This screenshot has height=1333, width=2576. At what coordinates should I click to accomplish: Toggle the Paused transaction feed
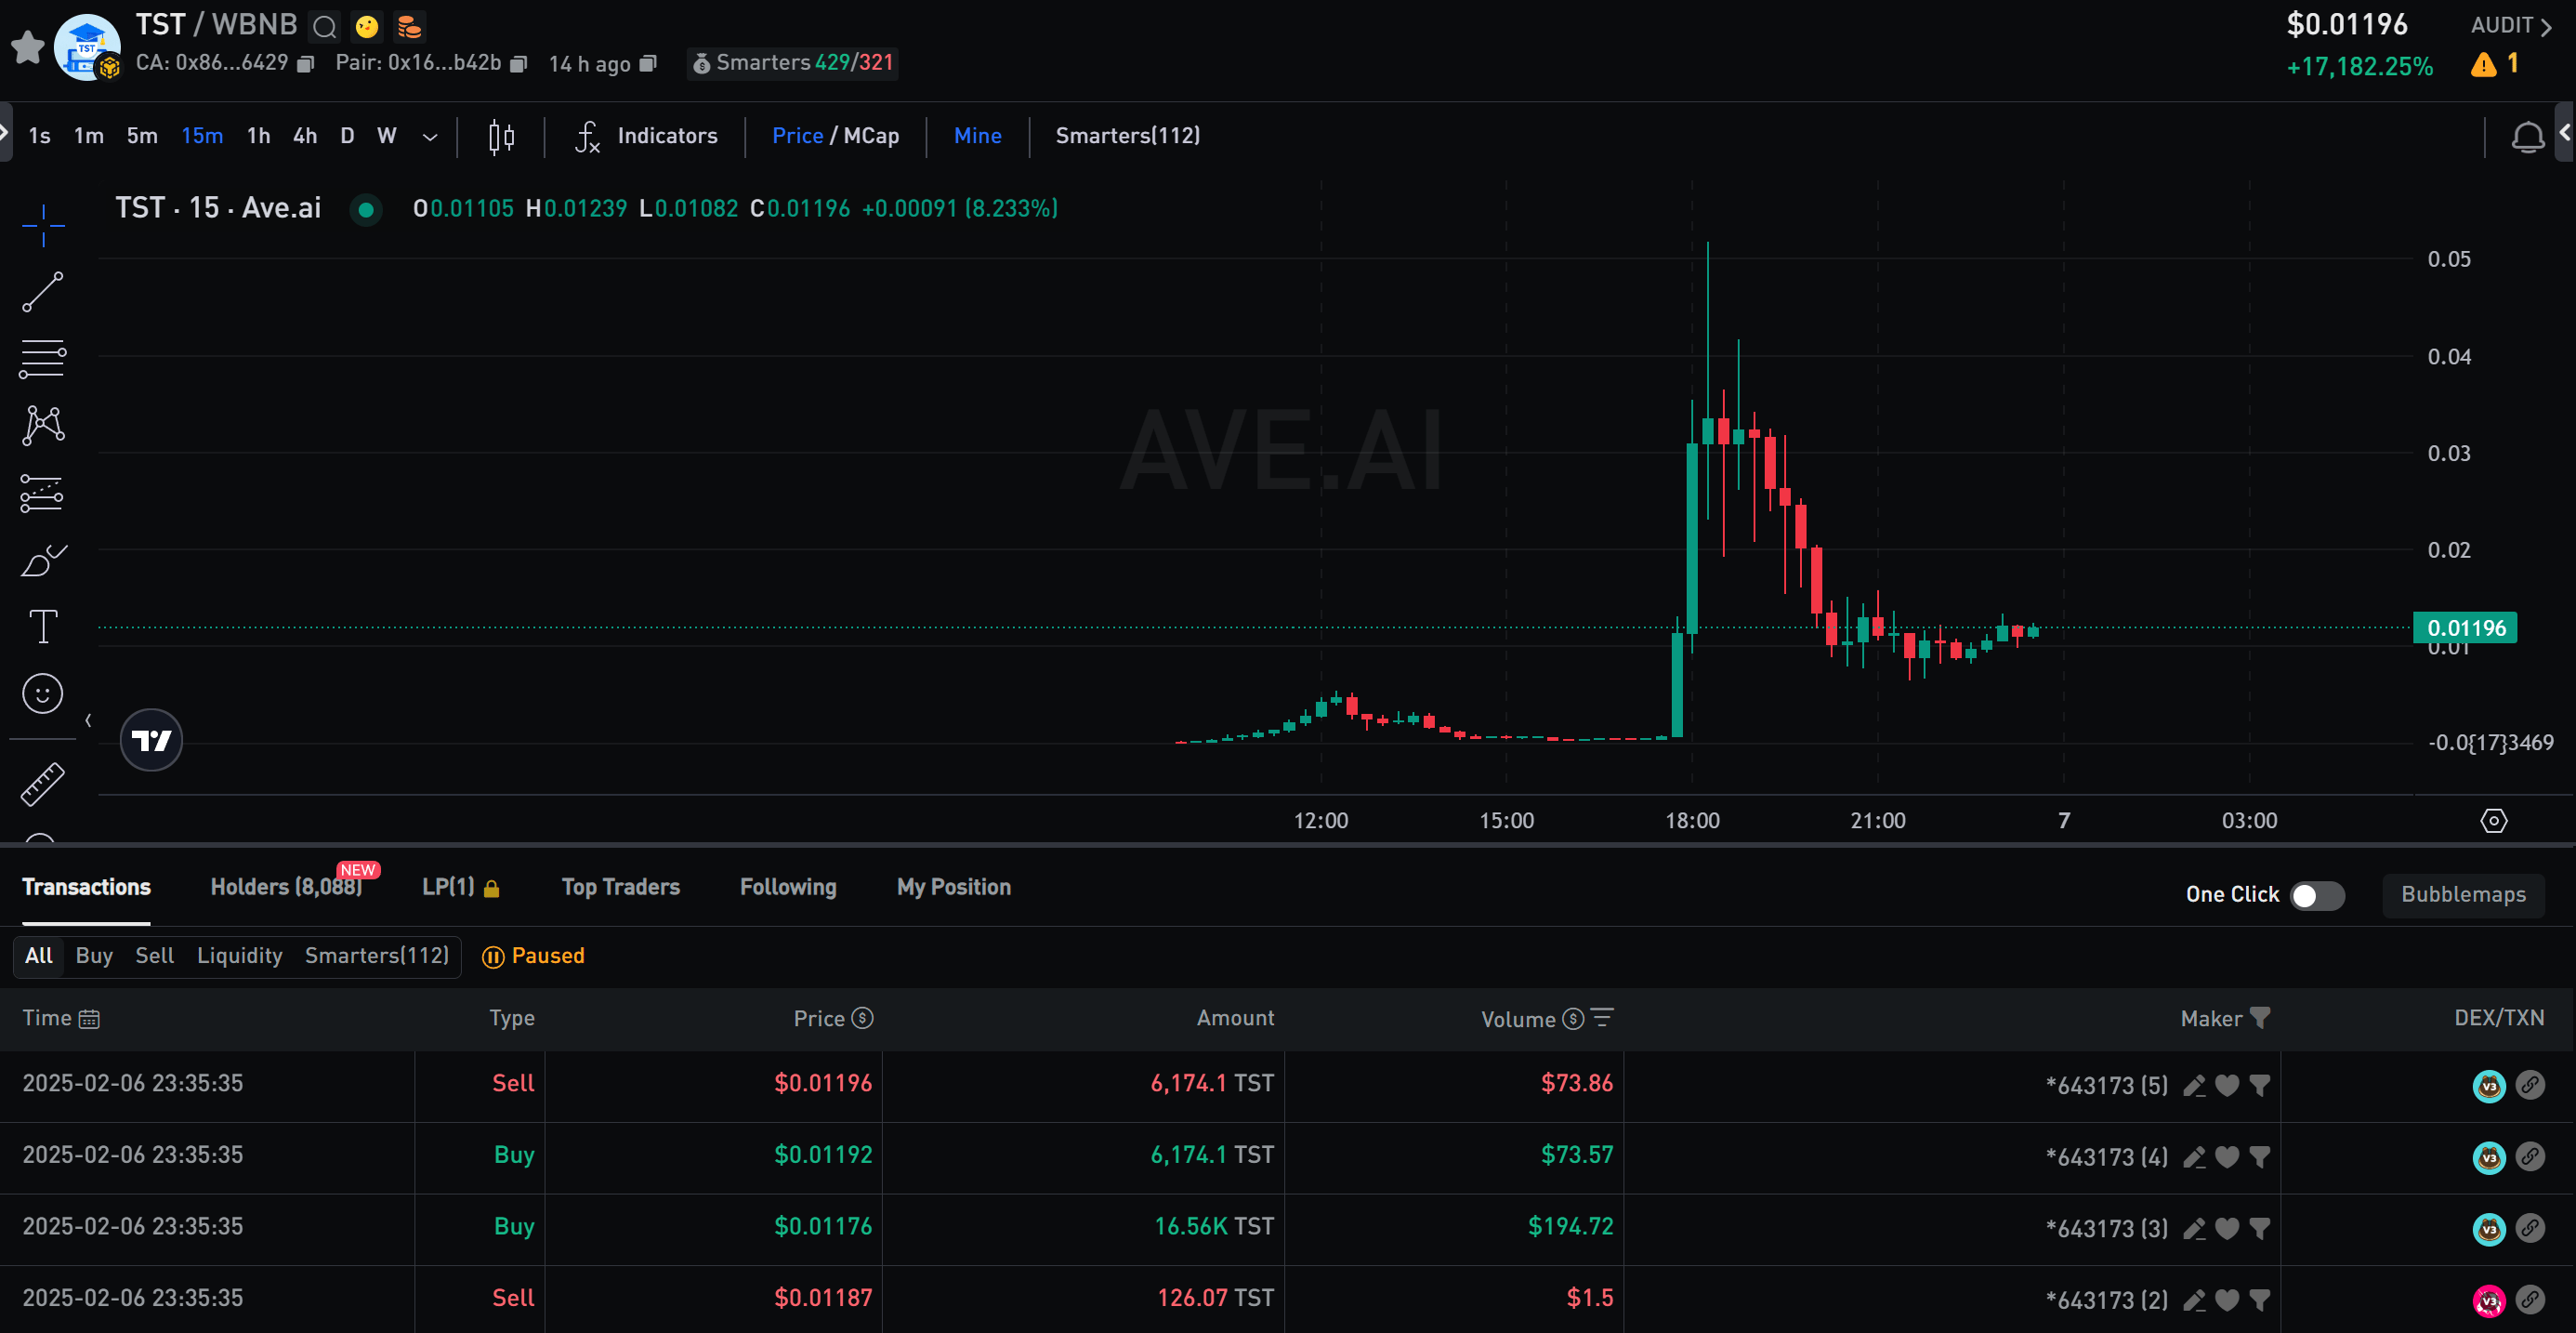point(533,956)
